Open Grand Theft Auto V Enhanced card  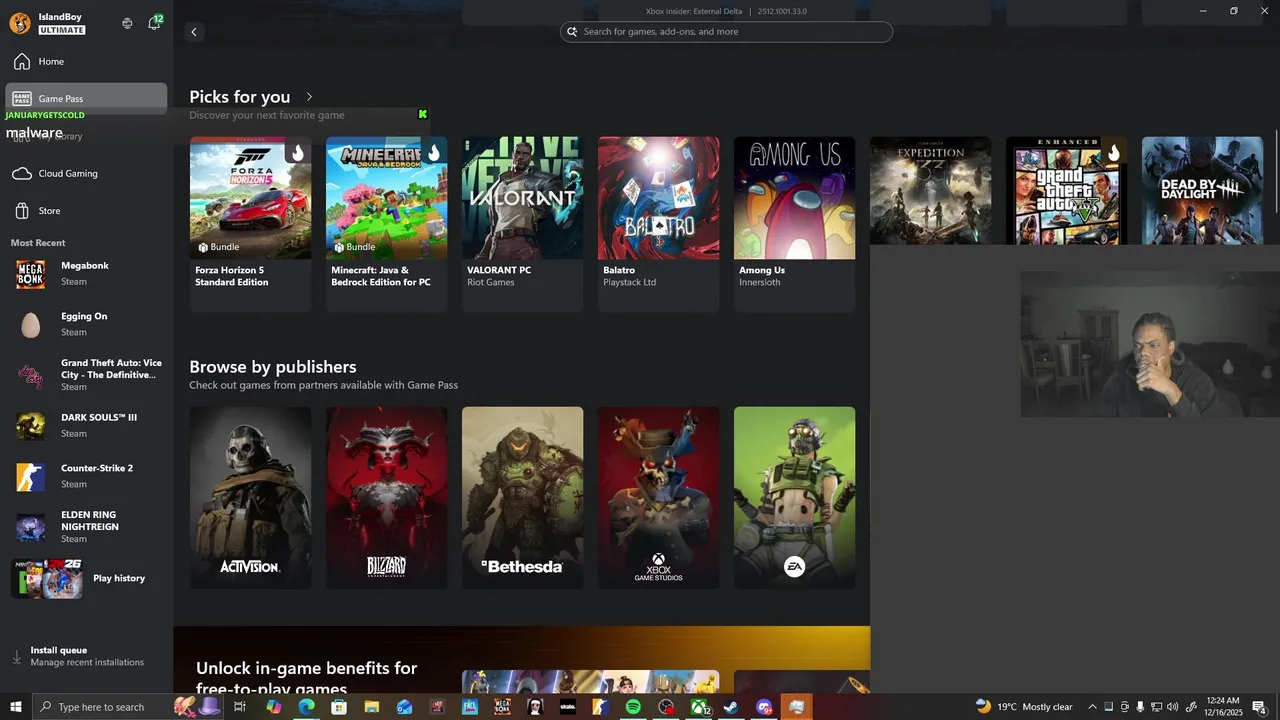pyautogui.click(x=1066, y=190)
